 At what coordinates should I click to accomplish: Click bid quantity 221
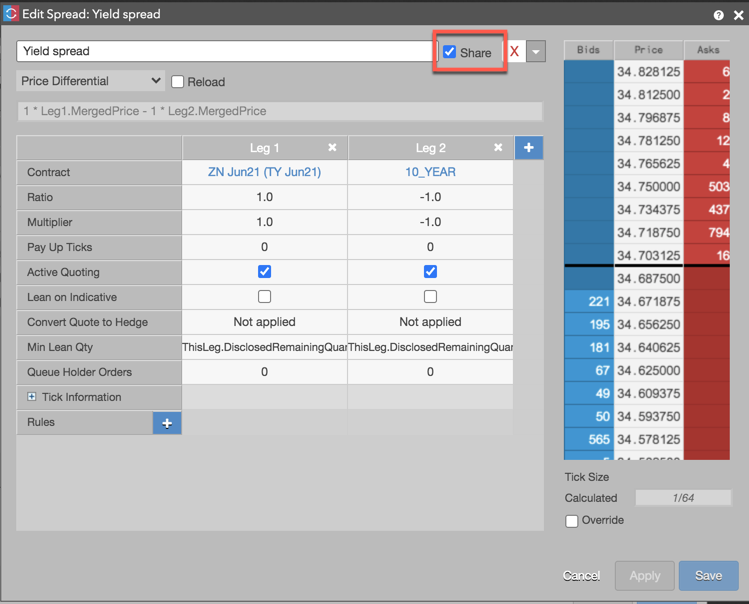pyautogui.click(x=588, y=302)
